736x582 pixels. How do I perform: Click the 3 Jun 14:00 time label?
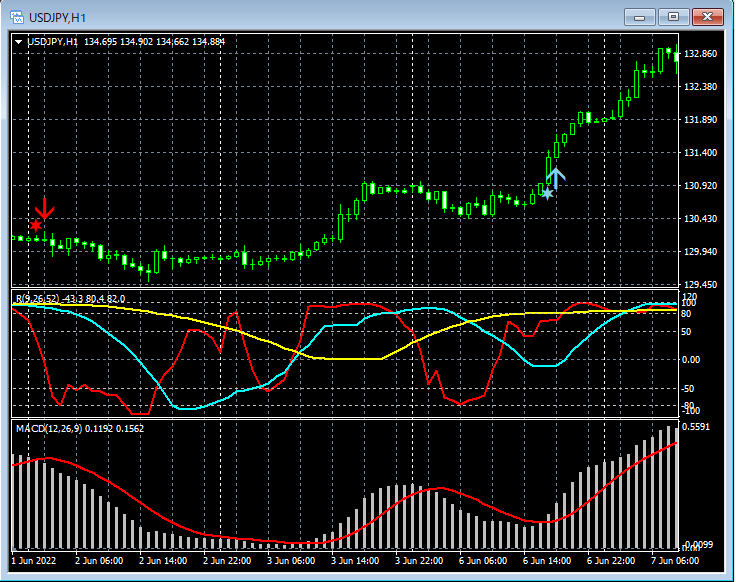pos(355,561)
